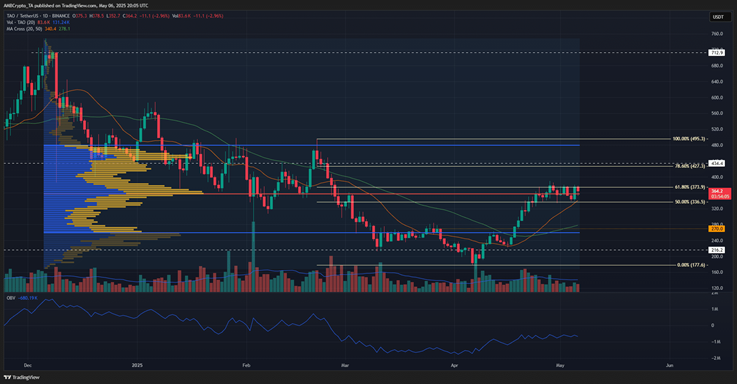Click the 434.4 price label
This screenshot has width=737, height=384.
pos(717,163)
